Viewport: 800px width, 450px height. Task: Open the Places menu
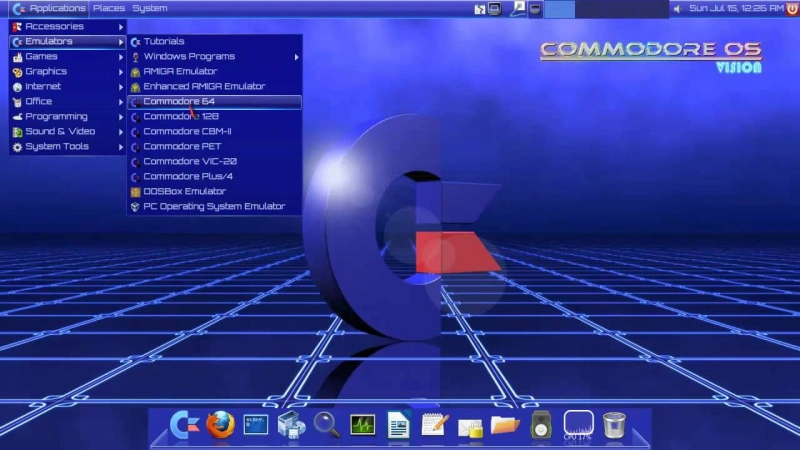tap(109, 8)
